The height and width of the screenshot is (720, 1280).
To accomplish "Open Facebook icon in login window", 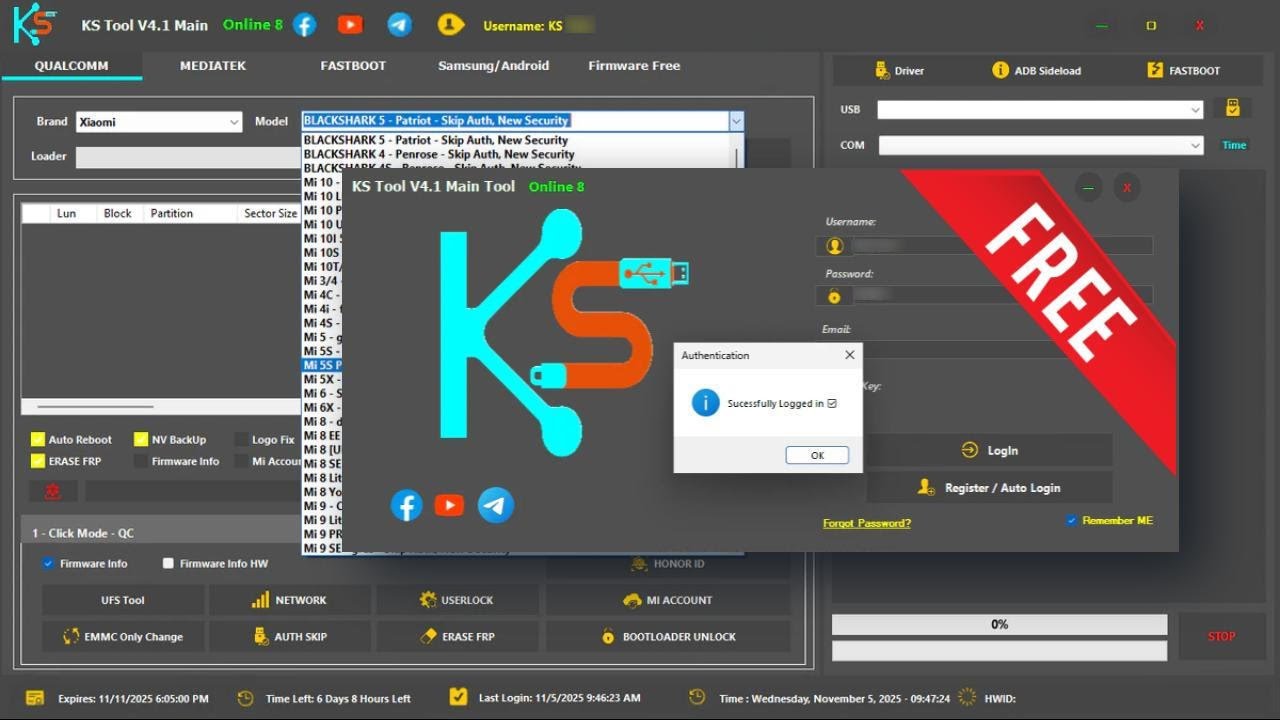I will 406,505.
